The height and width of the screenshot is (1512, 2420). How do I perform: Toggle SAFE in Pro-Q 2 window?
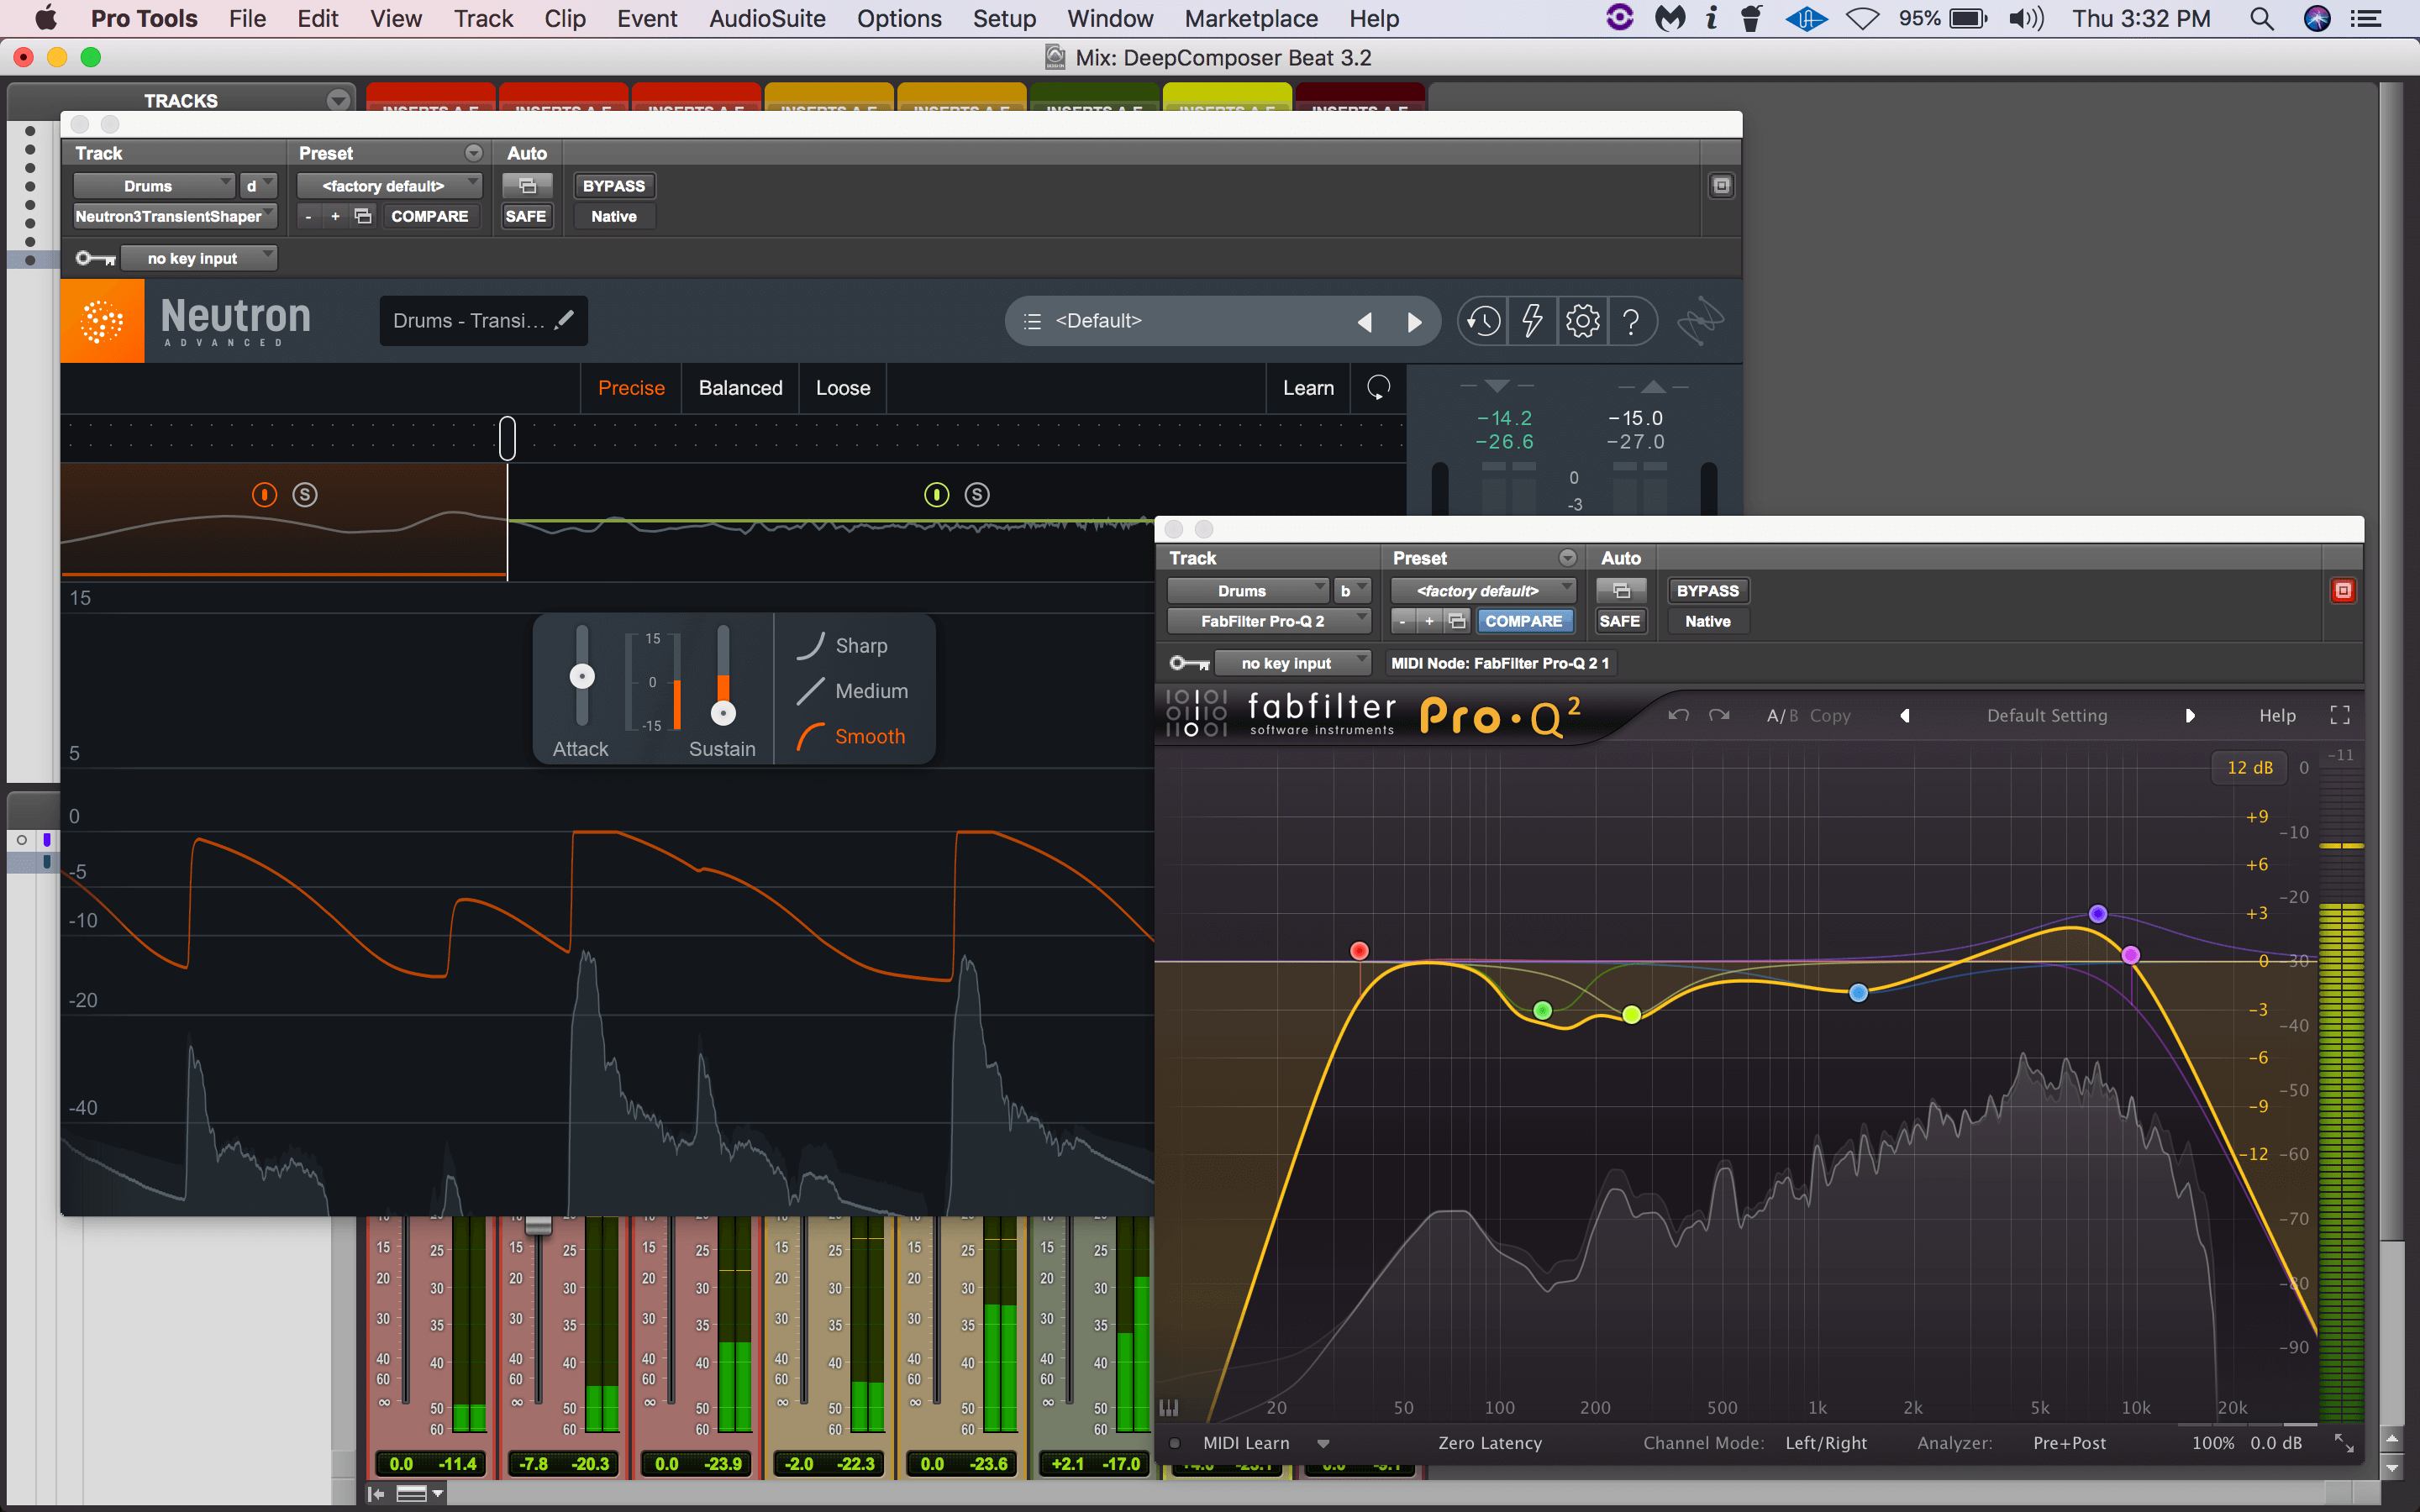coord(1620,621)
